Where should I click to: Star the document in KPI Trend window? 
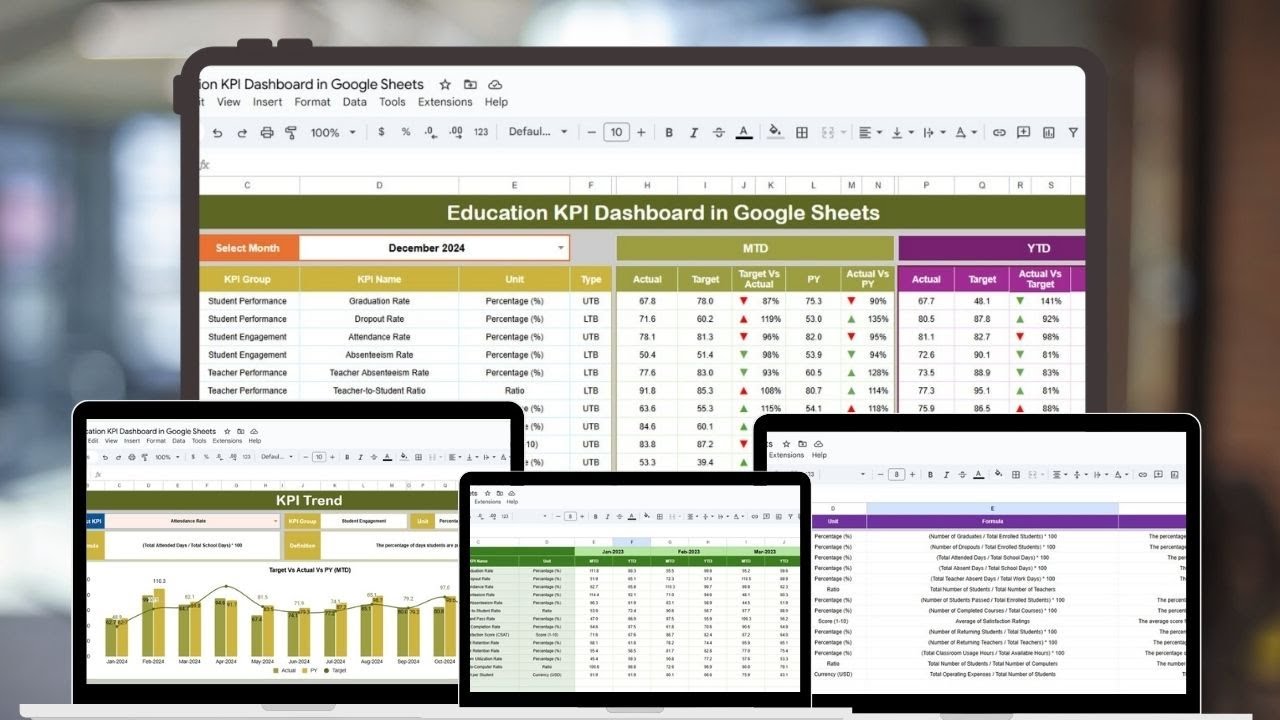(x=227, y=431)
